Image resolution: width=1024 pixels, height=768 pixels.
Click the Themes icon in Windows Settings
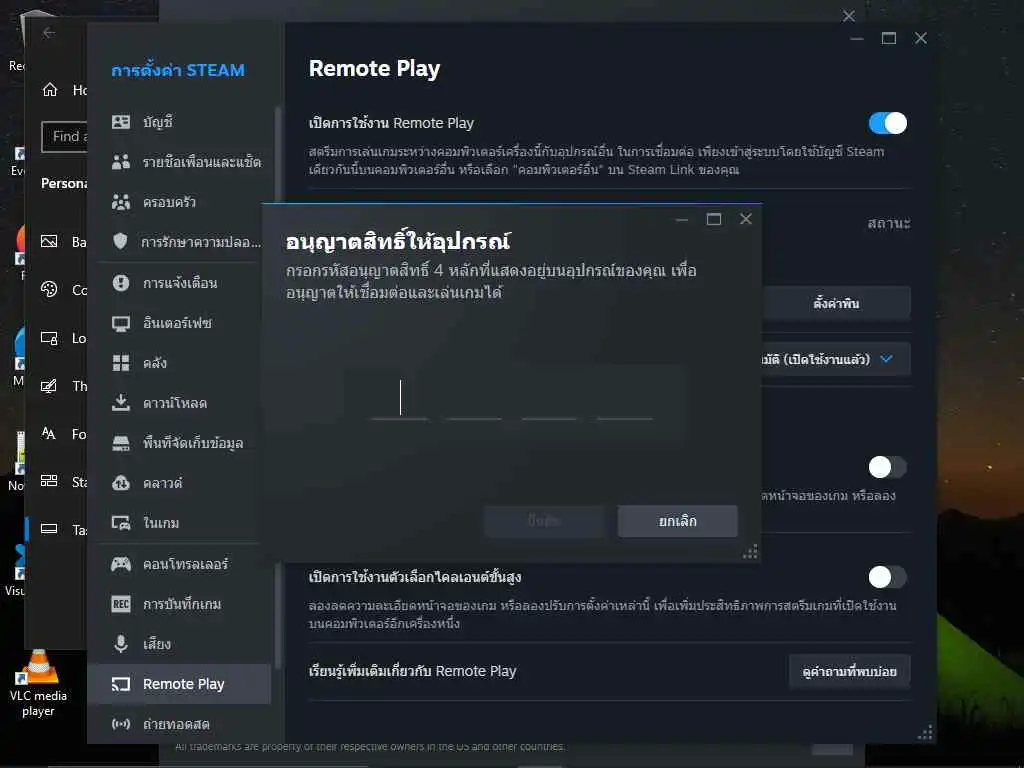[49, 385]
